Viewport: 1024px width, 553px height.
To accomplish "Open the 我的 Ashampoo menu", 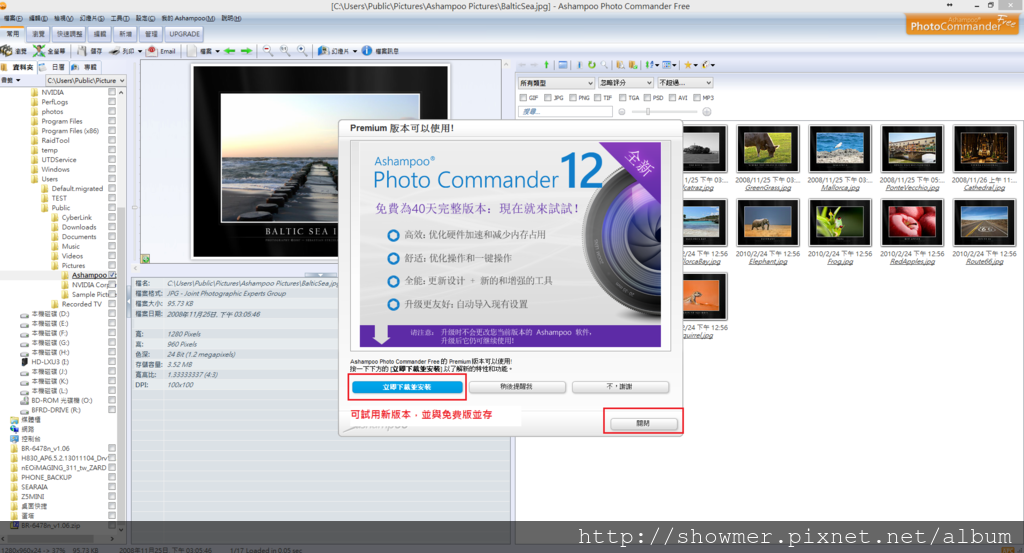I will 188,18.
